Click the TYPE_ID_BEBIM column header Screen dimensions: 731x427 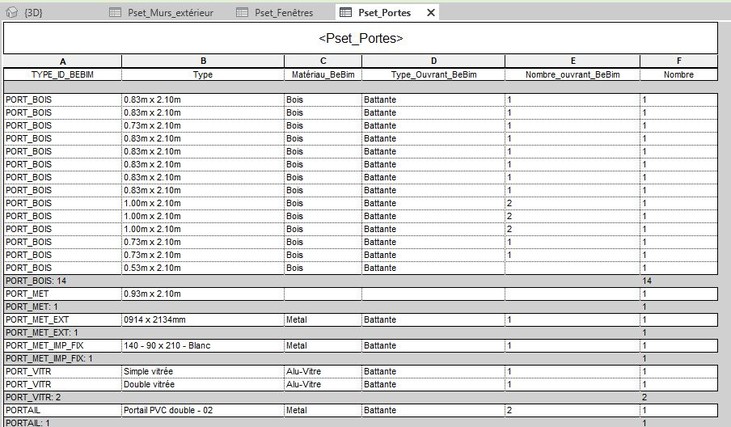coord(63,74)
